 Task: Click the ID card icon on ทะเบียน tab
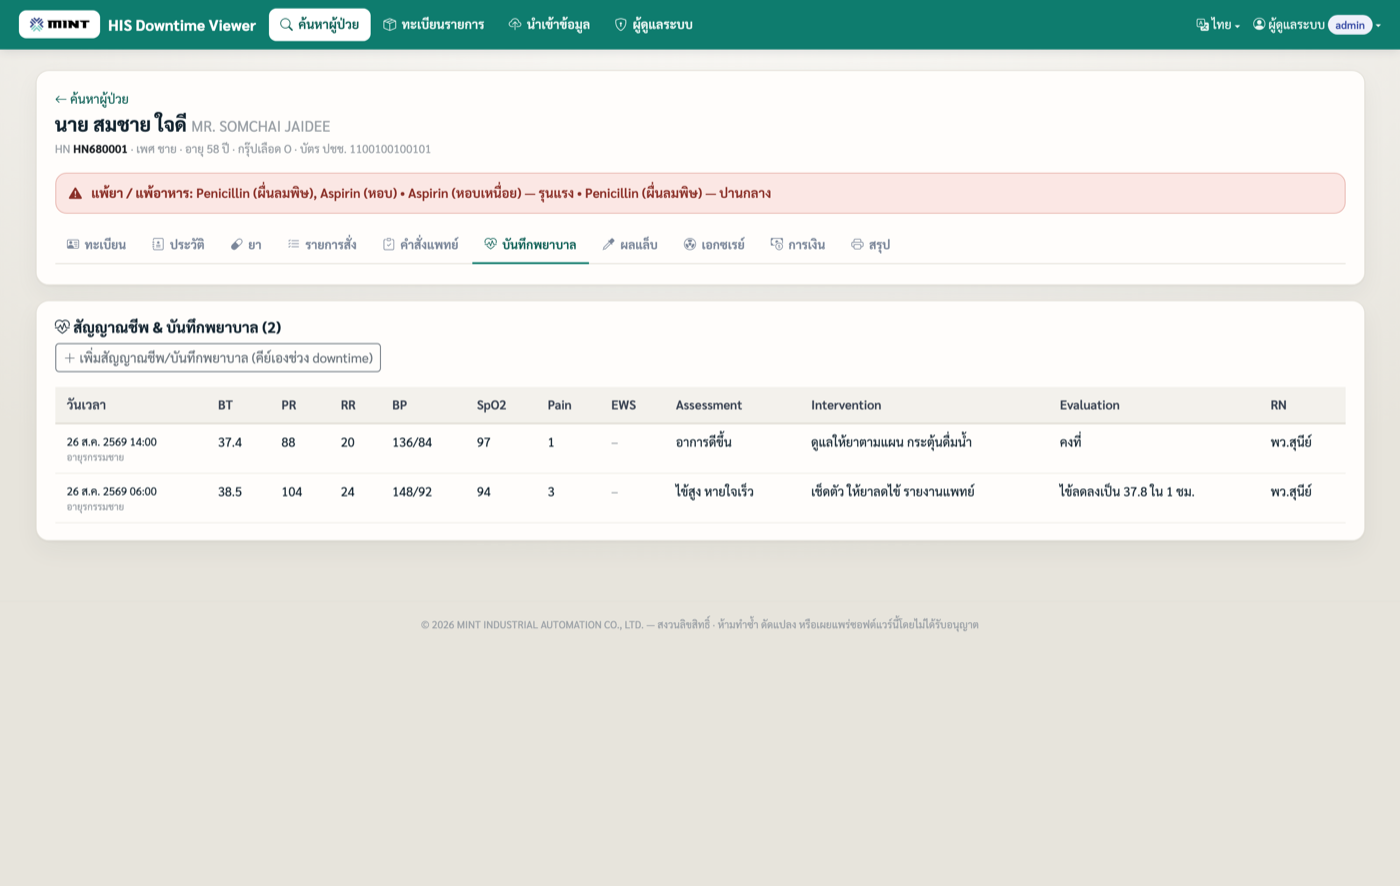click(x=73, y=244)
